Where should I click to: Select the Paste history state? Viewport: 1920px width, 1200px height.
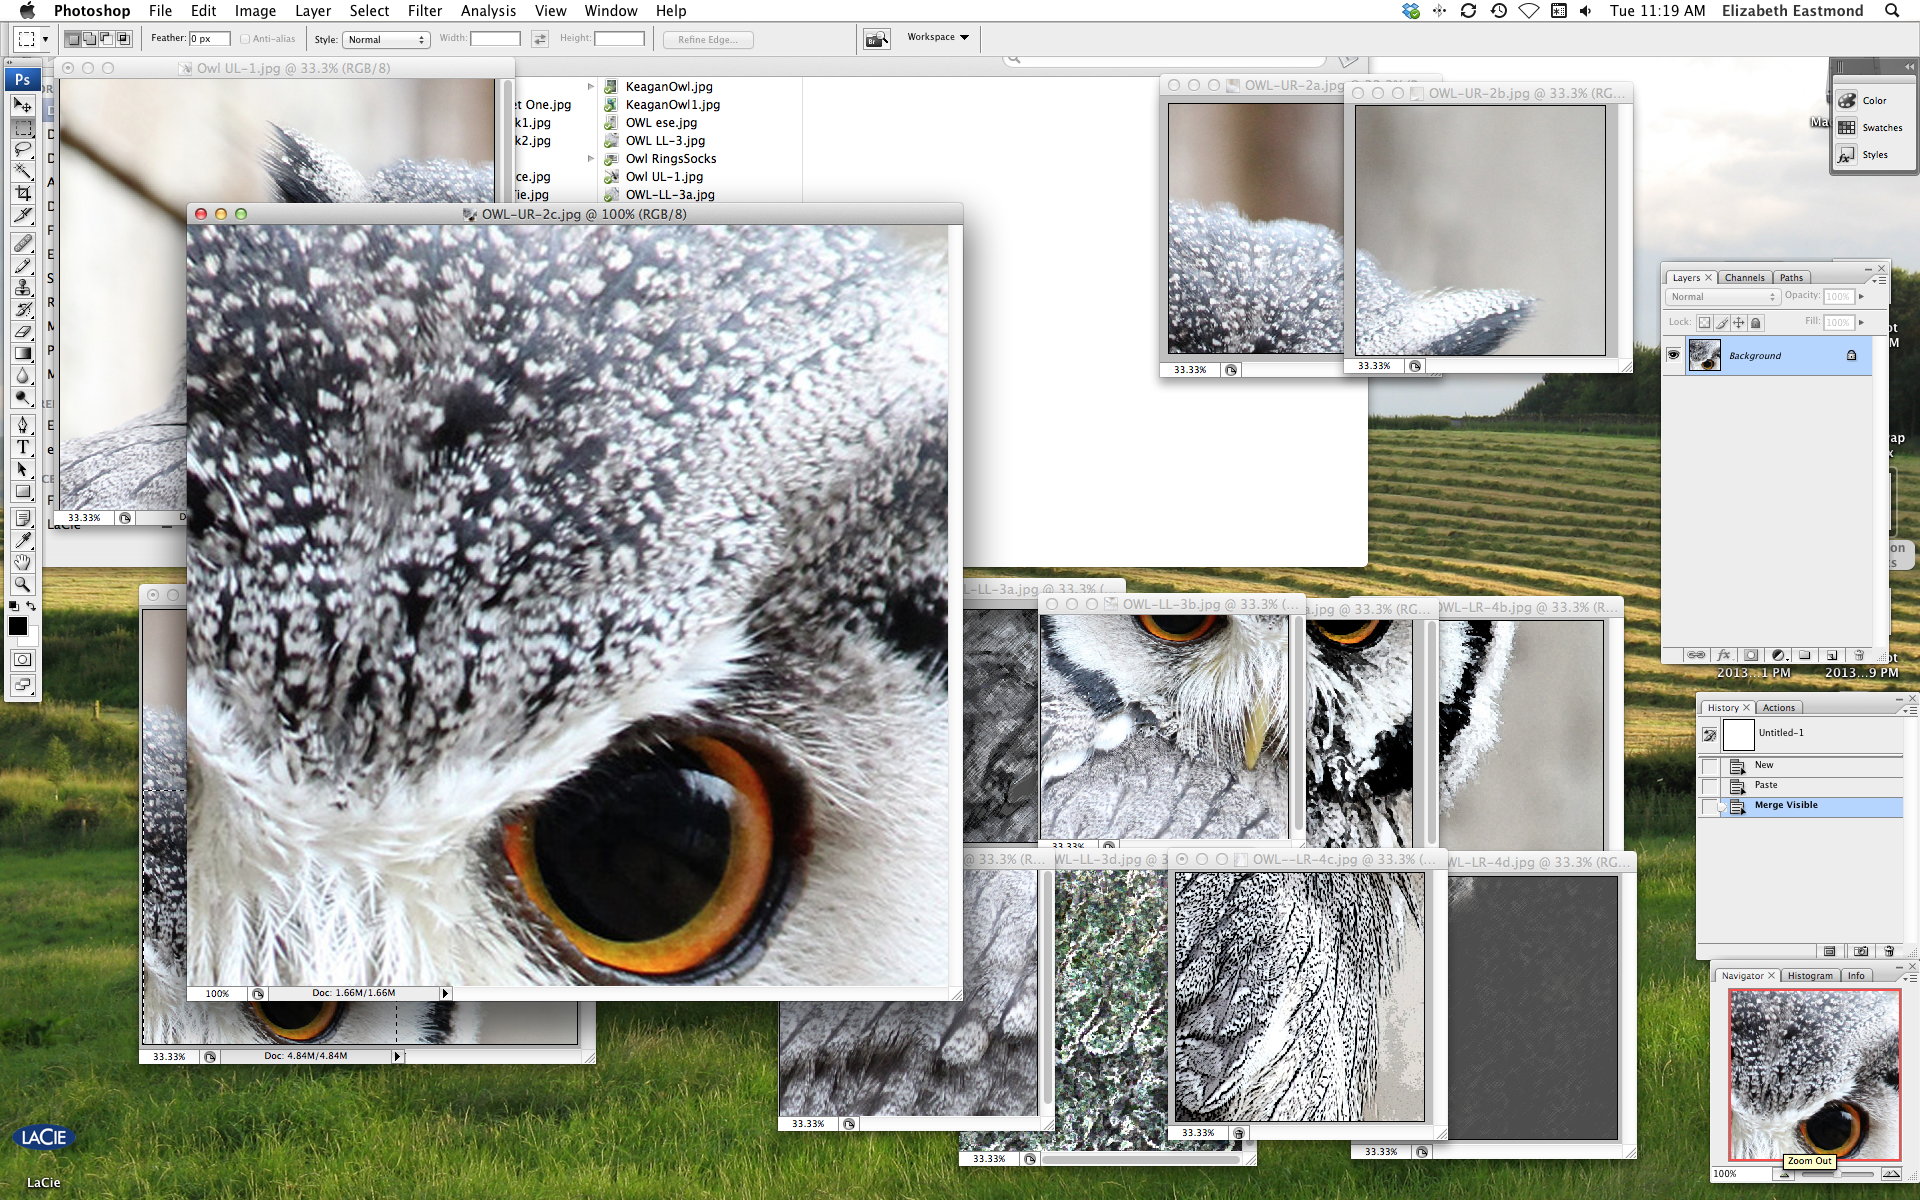[1766, 785]
